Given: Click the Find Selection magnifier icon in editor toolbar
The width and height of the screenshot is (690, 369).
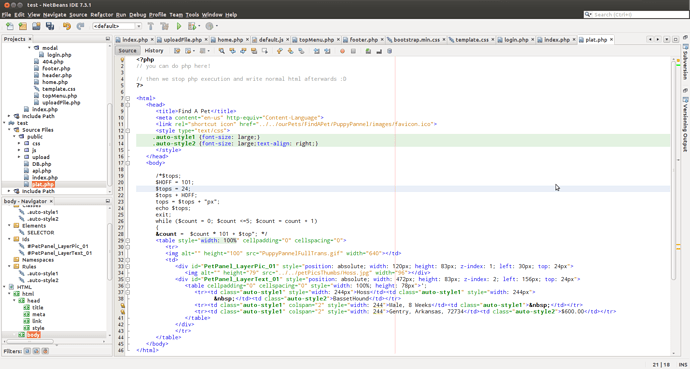Looking at the screenshot, I should coord(222,51).
